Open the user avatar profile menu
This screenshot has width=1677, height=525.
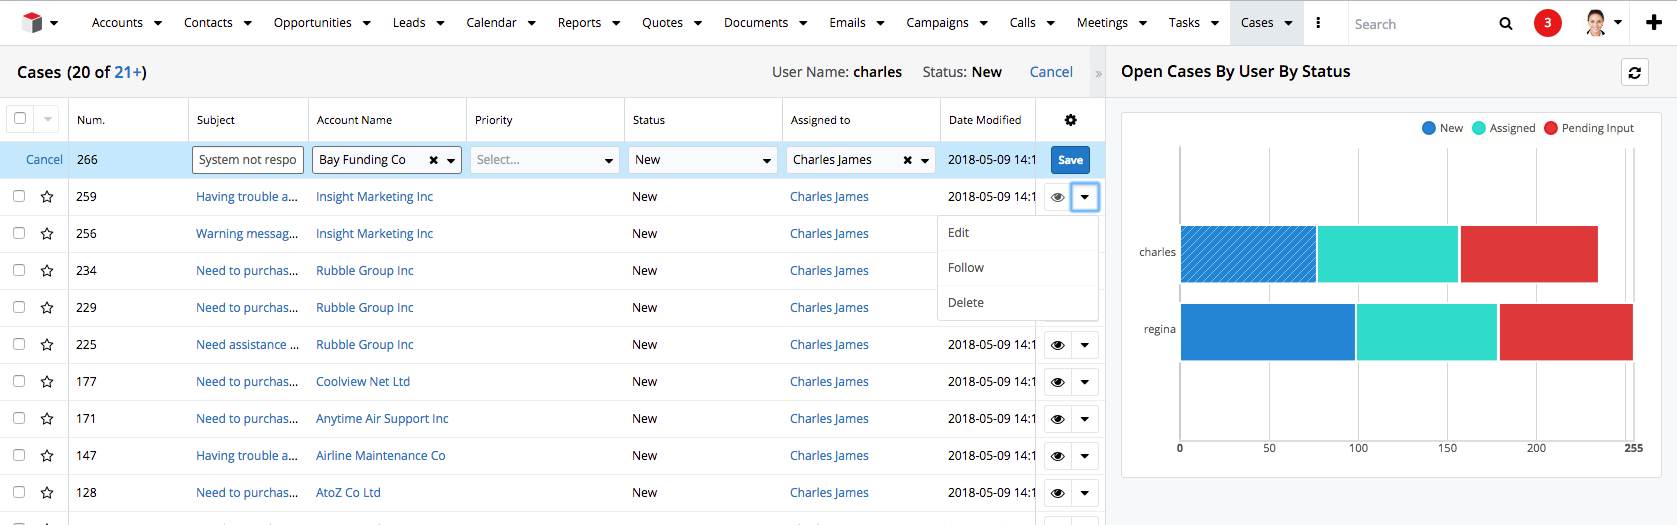tap(1603, 22)
